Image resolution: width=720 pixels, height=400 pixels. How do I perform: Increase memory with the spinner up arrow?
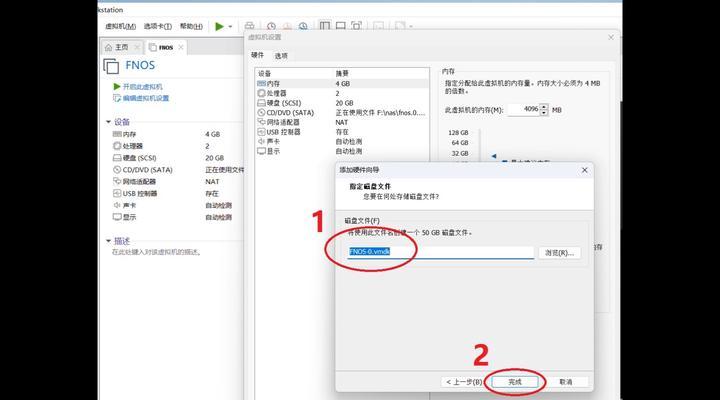click(x=544, y=107)
